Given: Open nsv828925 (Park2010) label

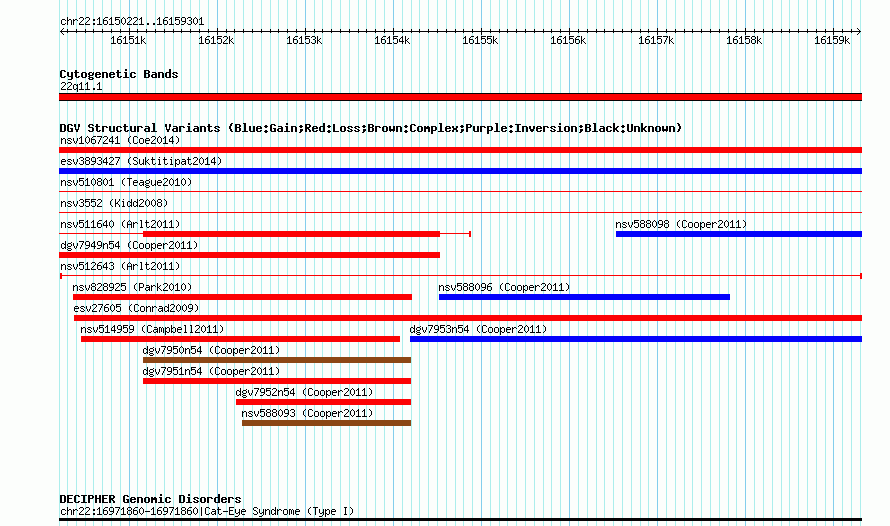Looking at the screenshot, I should click(x=132, y=287).
